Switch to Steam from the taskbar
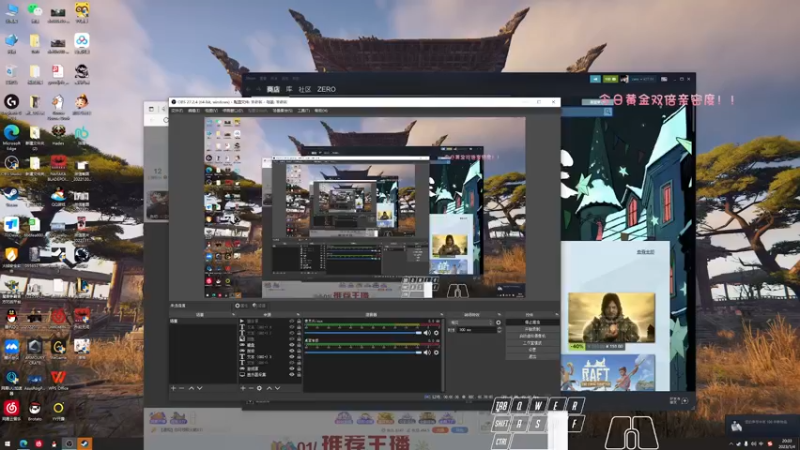Screen dimensions: 800x450 [x=85, y=444]
